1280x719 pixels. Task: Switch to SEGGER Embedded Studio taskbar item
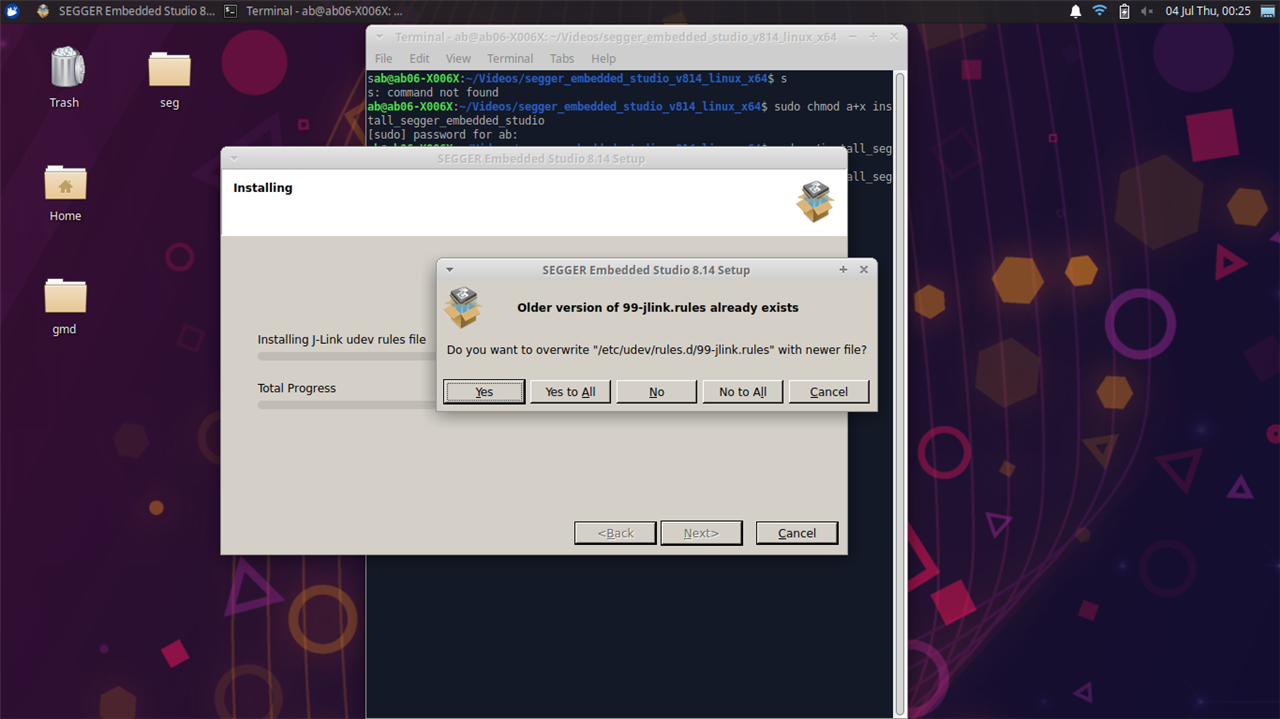click(125, 11)
